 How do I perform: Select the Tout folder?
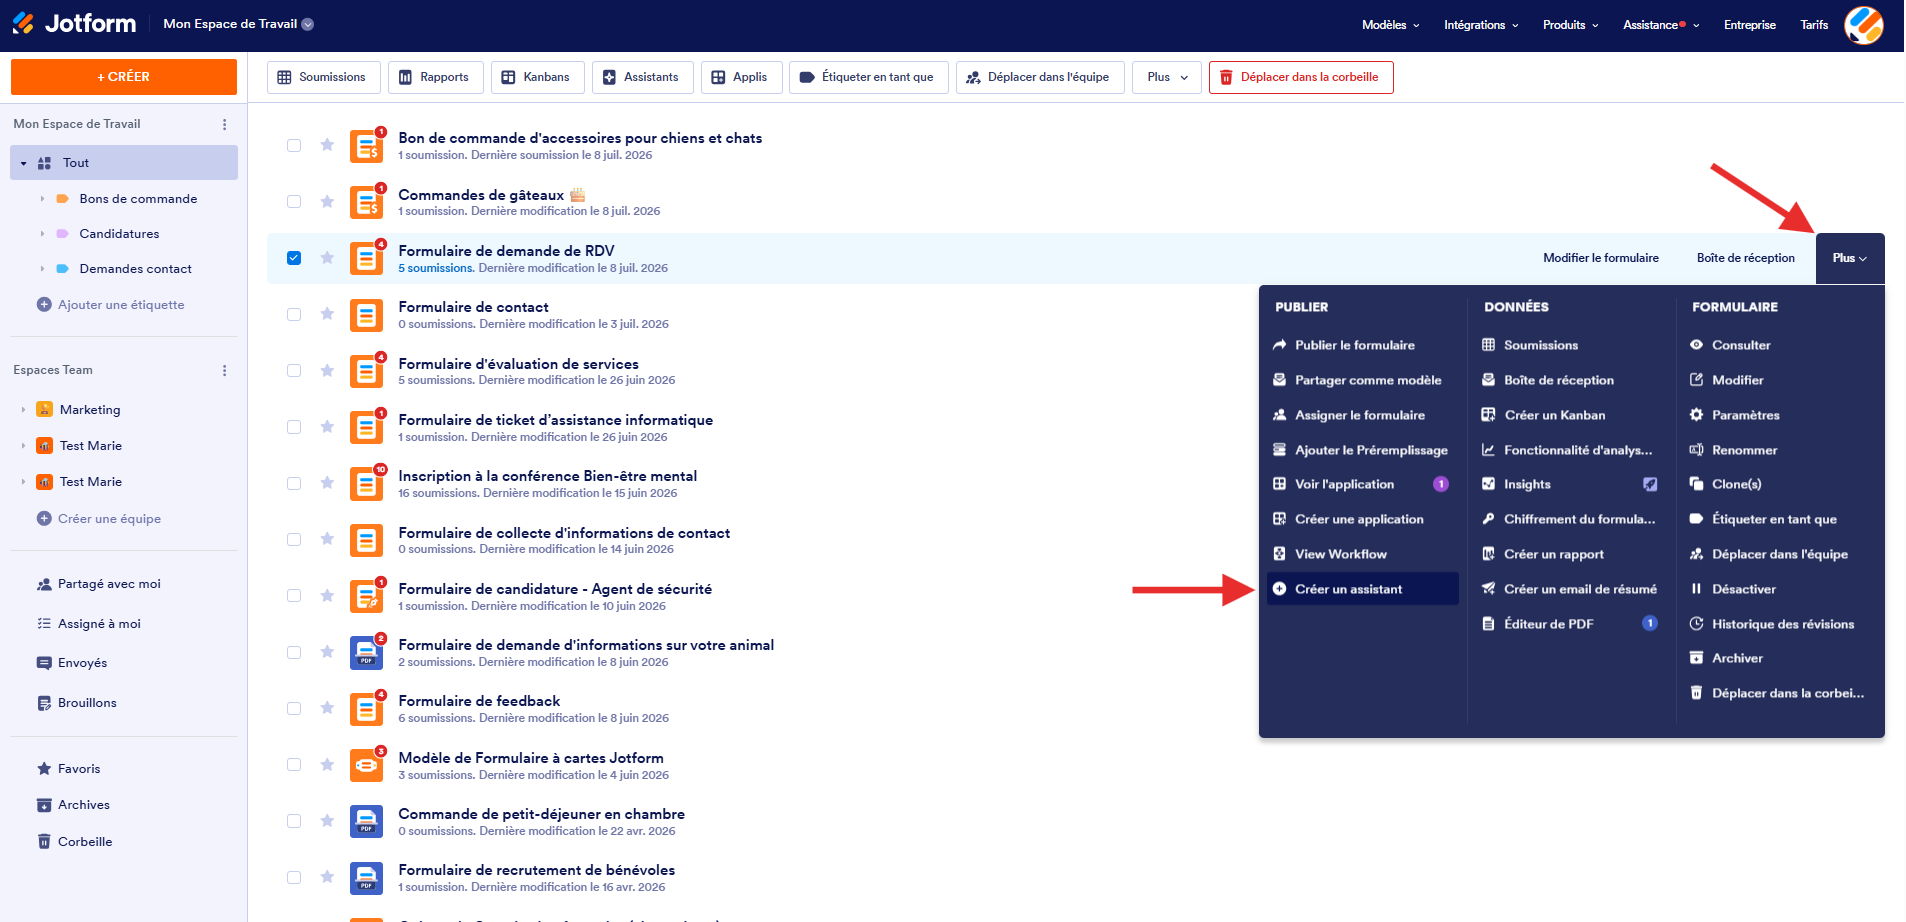click(124, 163)
